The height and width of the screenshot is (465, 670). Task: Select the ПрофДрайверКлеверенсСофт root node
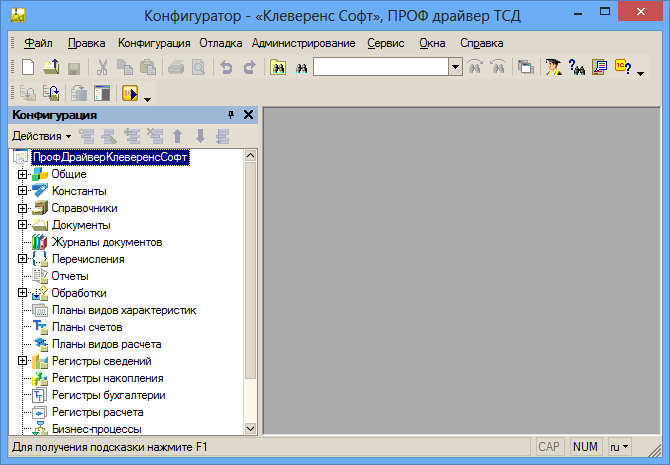pyautogui.click(x=110, y=157)
